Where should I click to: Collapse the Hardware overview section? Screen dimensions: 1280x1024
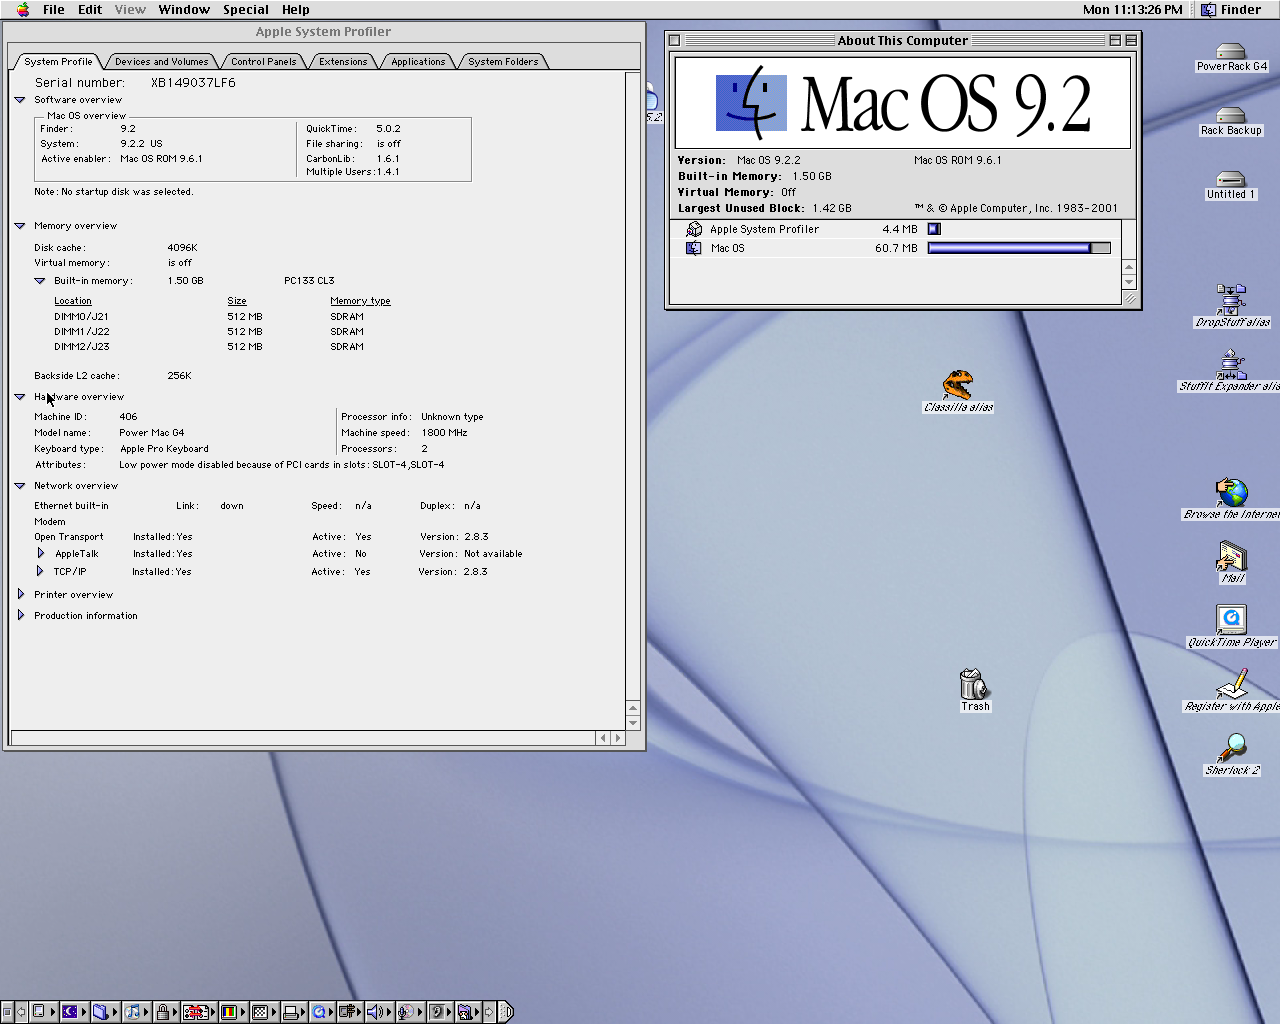pos(19,397)
